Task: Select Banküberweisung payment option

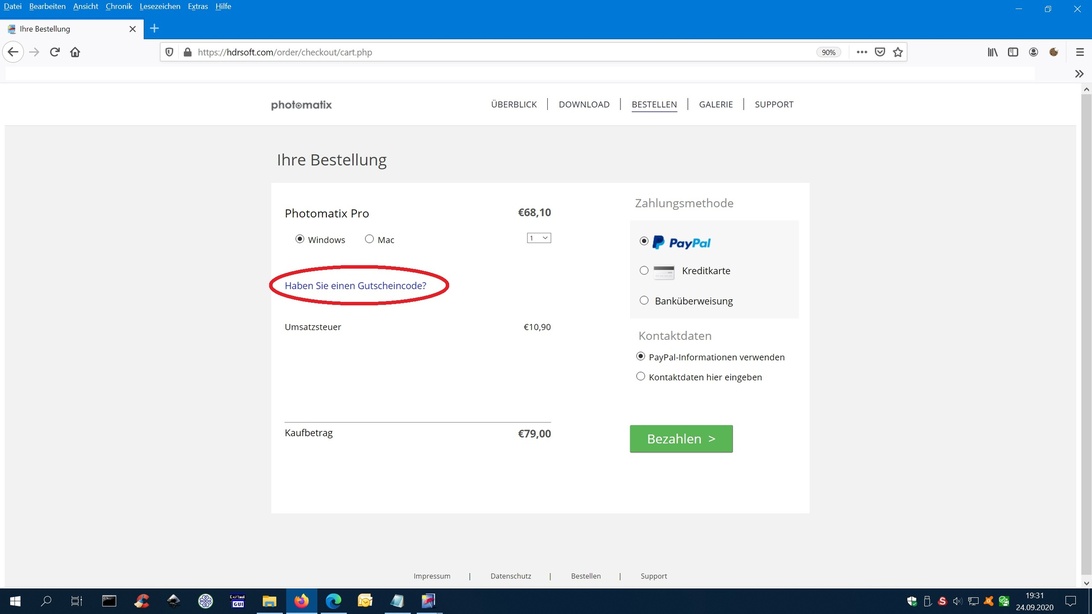Action: (x=644, y=301)
